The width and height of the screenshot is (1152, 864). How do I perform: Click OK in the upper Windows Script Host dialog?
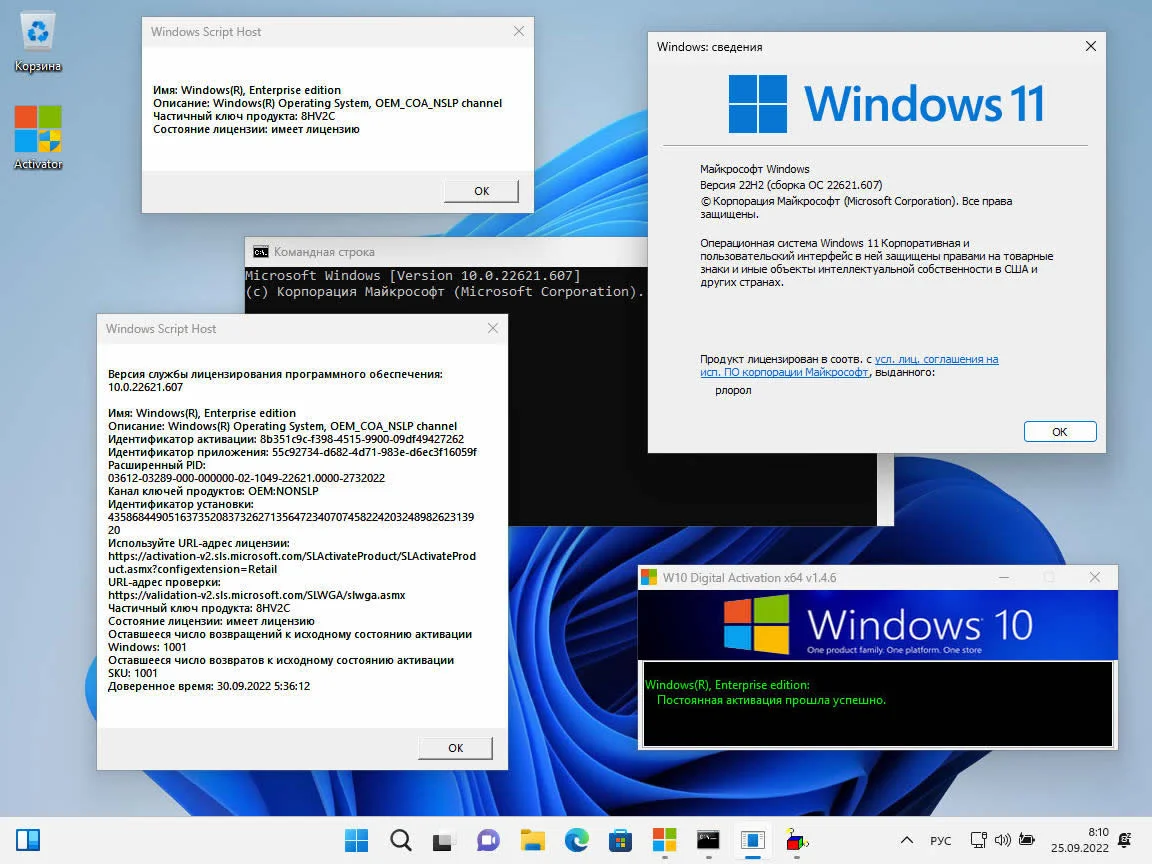pos(481,191)
